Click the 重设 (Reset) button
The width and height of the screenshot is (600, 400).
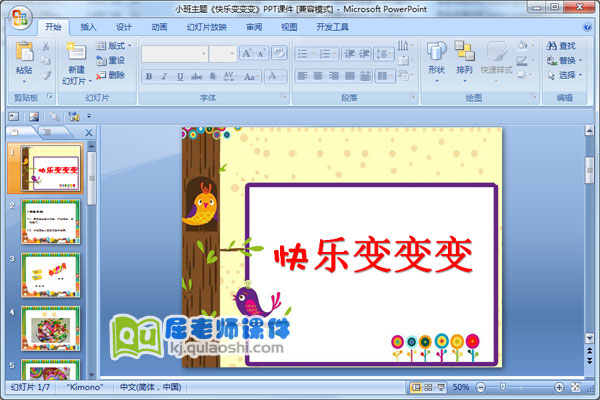(x=110, y=60)
